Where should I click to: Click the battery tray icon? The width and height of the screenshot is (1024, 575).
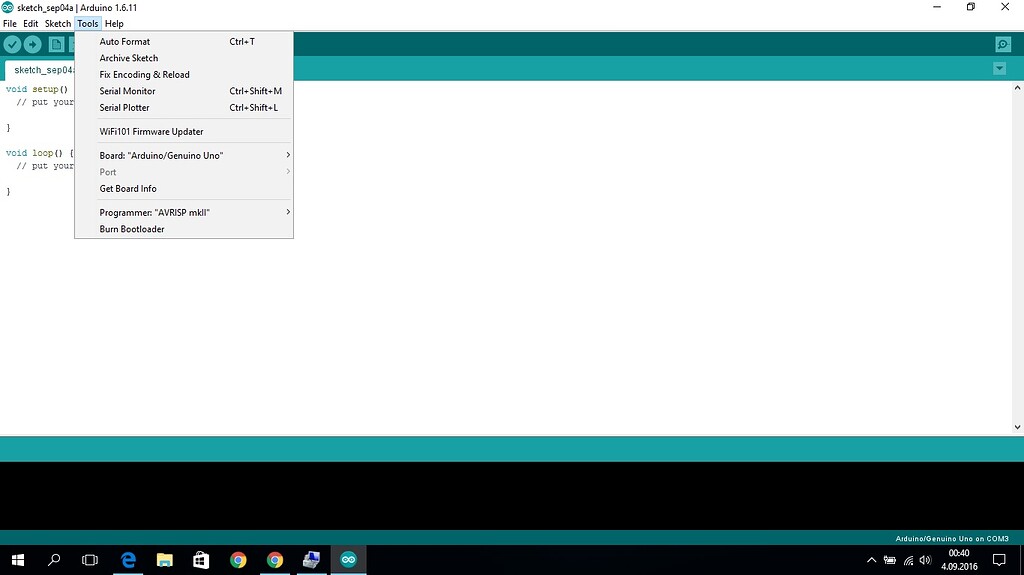coord(889,560)
